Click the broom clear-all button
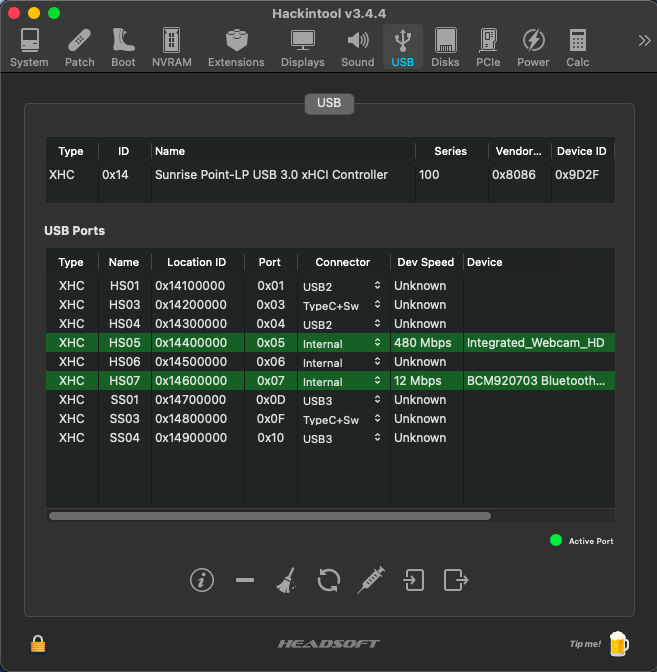657x672 pixels. pyautogui.click(x=286, y=580)
